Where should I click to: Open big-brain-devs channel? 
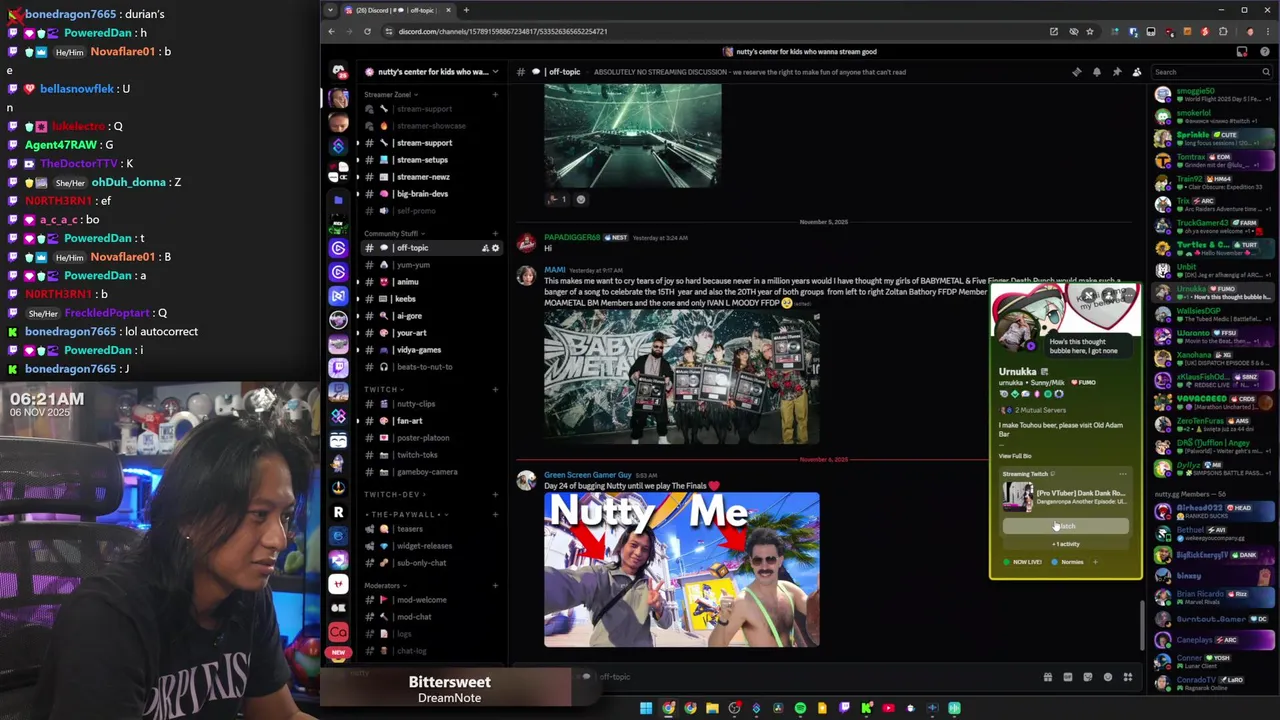430,194
